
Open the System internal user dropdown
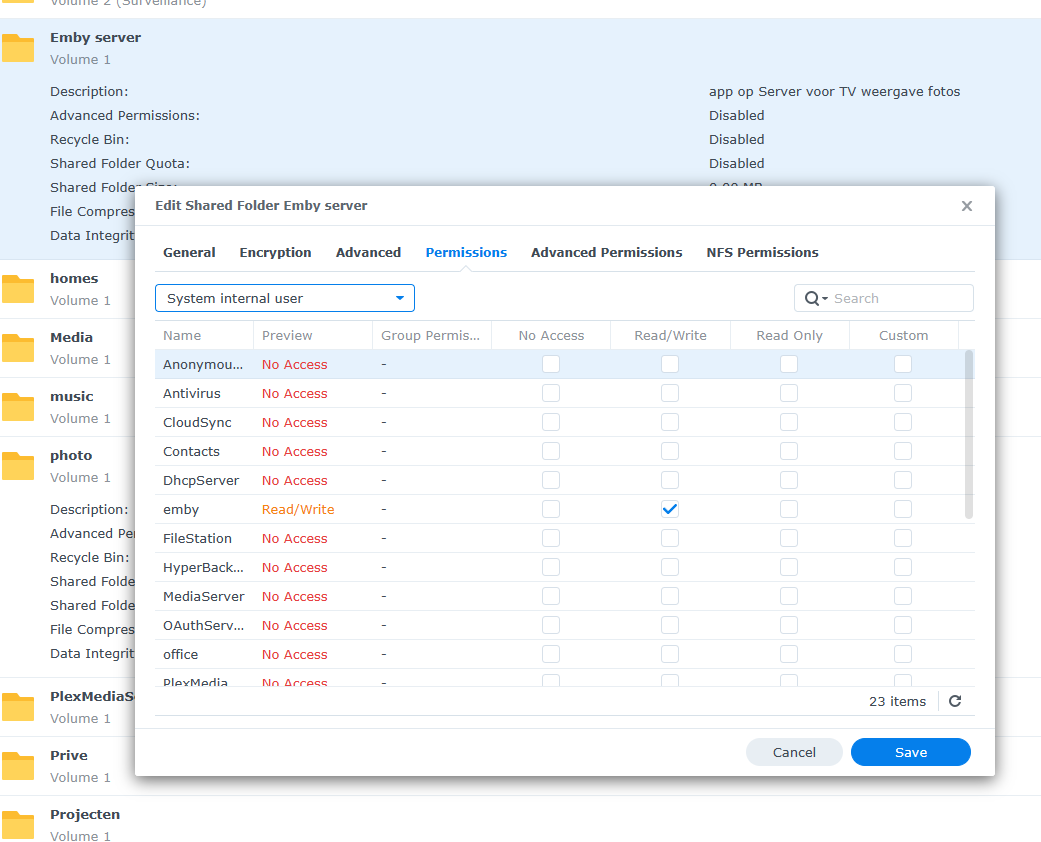pyautogui.click(x=285, y=298)
